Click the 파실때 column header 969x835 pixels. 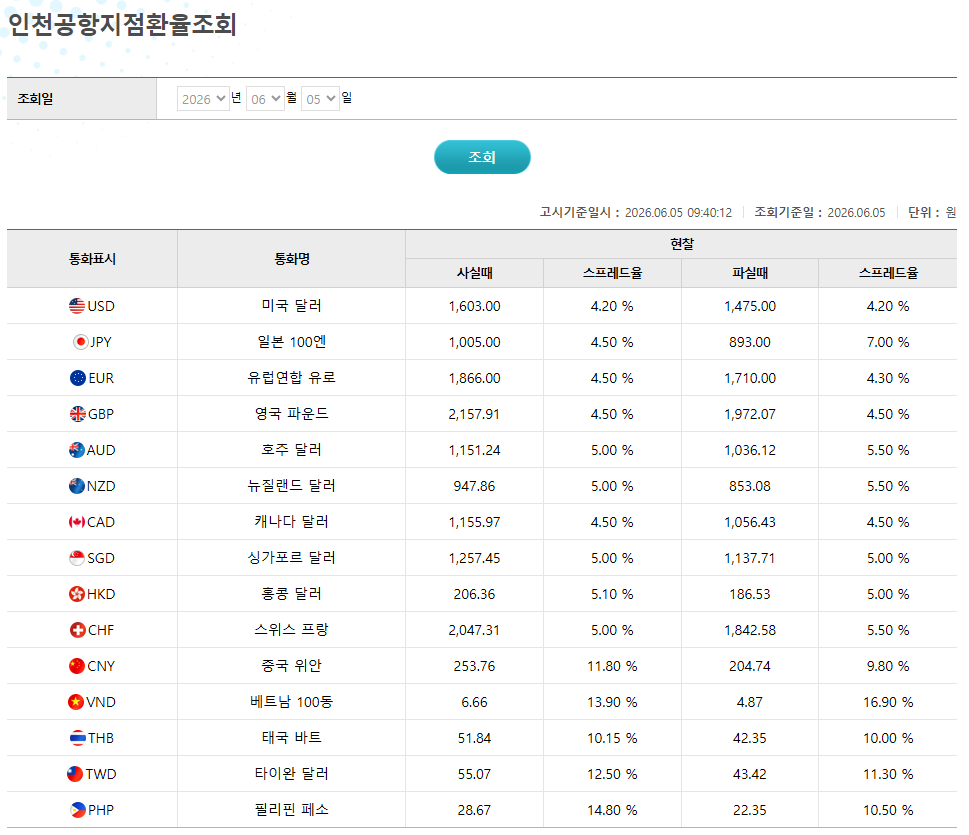[x=750, y=273]
